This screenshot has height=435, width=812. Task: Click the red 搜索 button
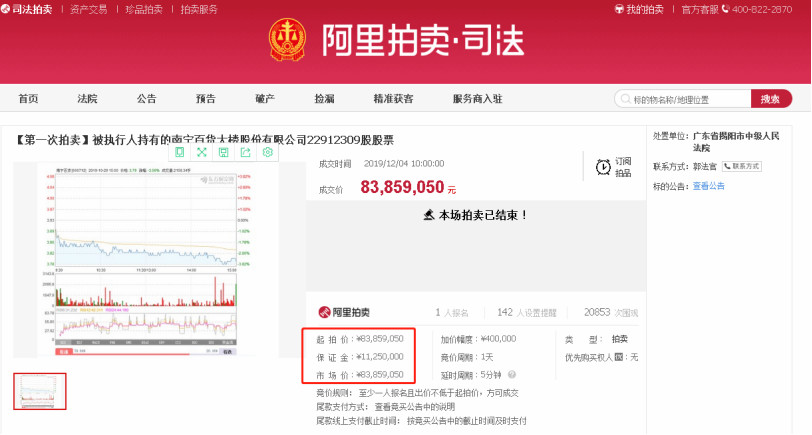click(770, 99)
